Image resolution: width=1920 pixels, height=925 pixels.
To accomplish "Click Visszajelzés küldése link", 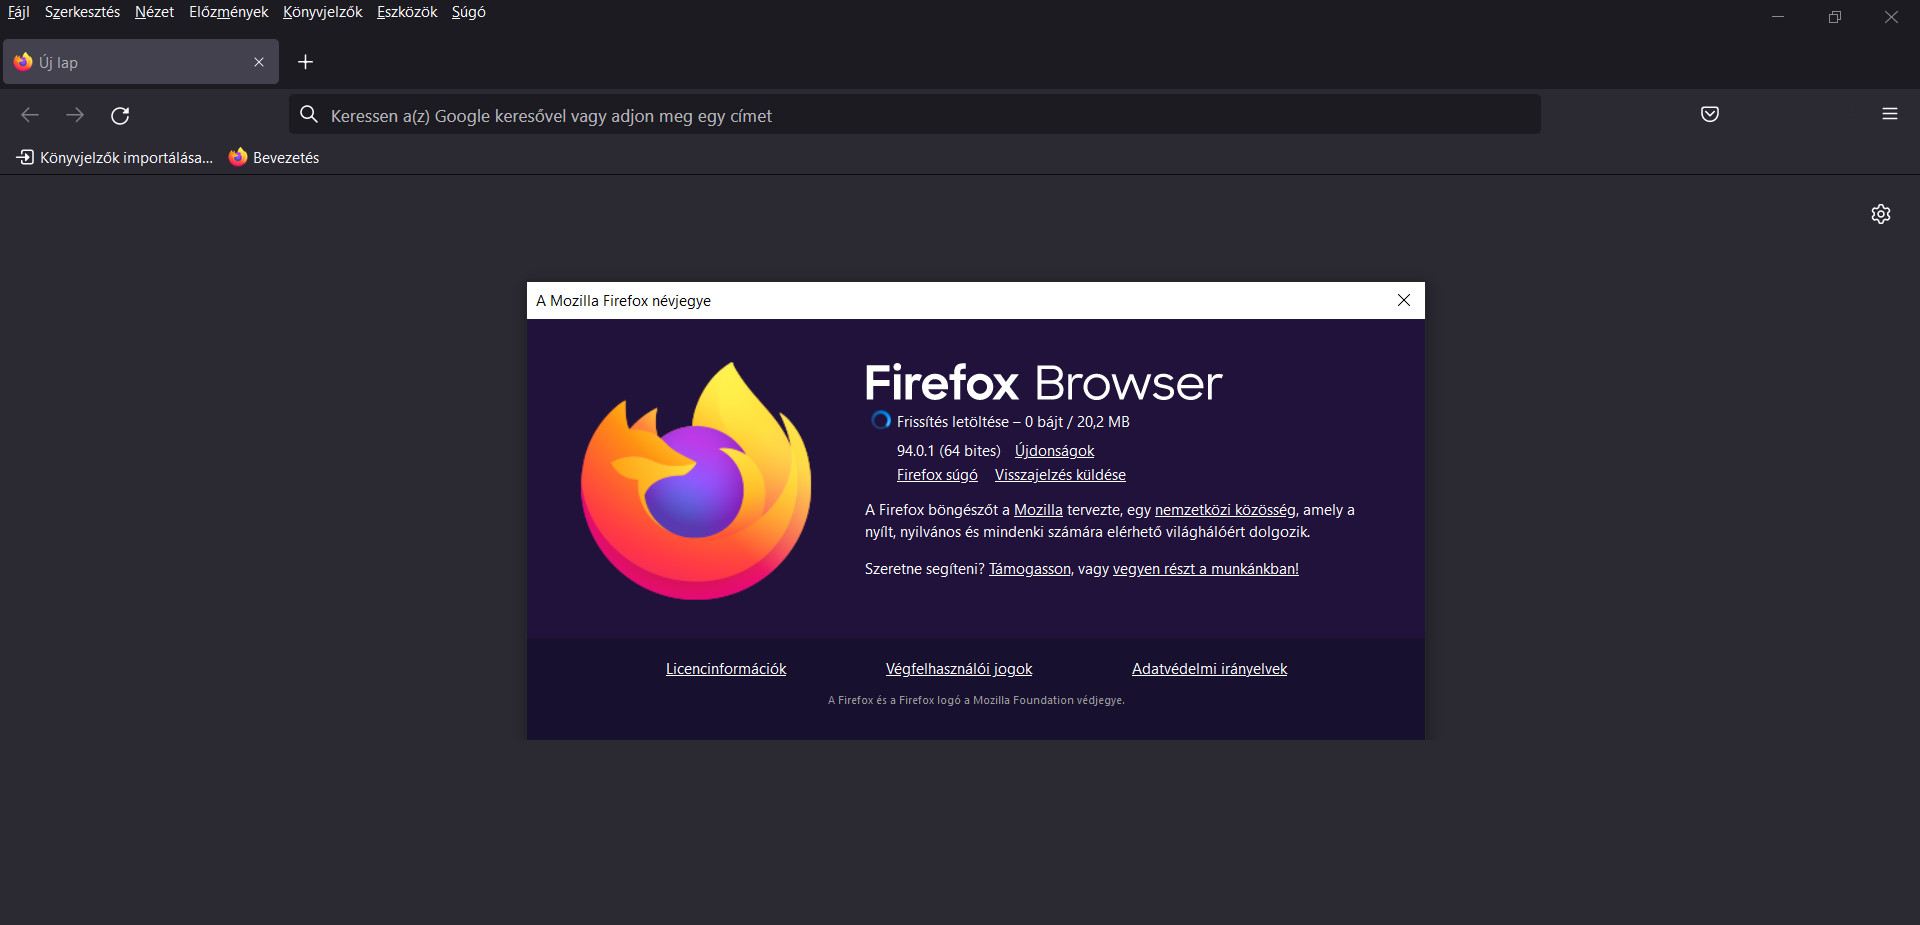I will (1060, 475).
